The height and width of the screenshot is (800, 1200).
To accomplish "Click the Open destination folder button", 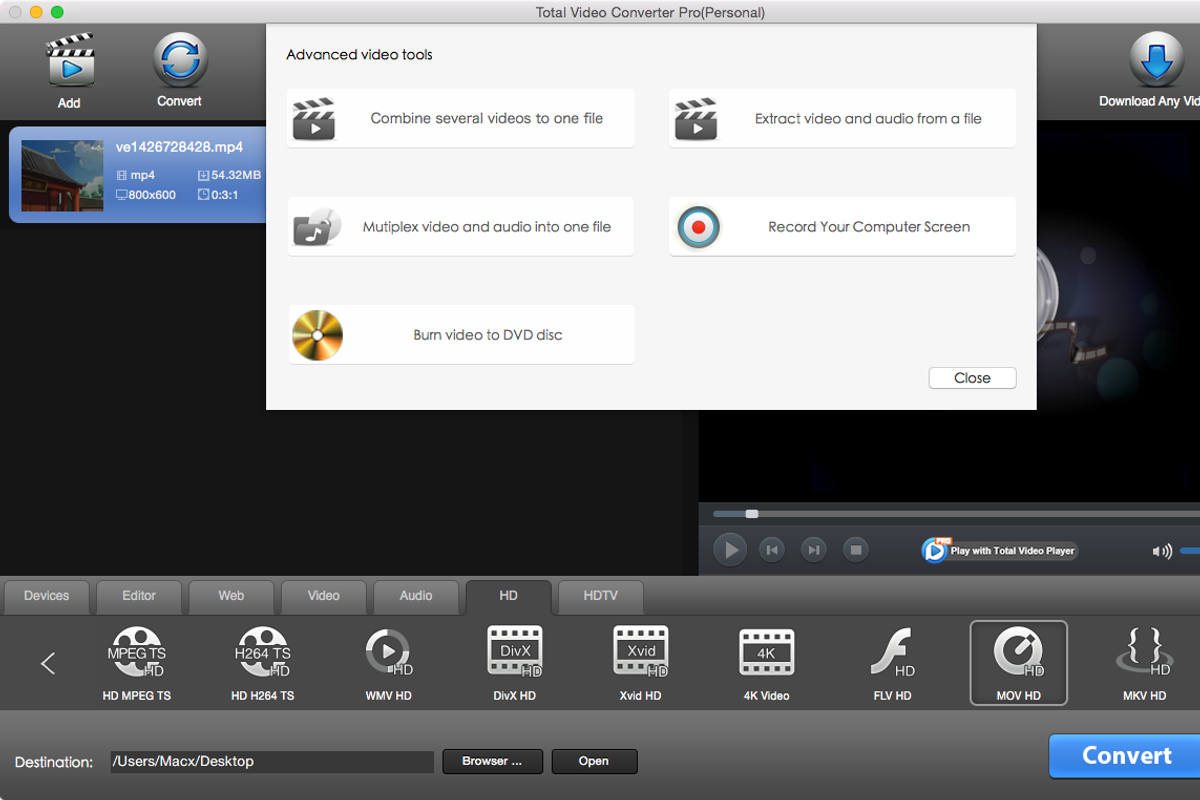I will pyautogui.click(x=594, y=761).
